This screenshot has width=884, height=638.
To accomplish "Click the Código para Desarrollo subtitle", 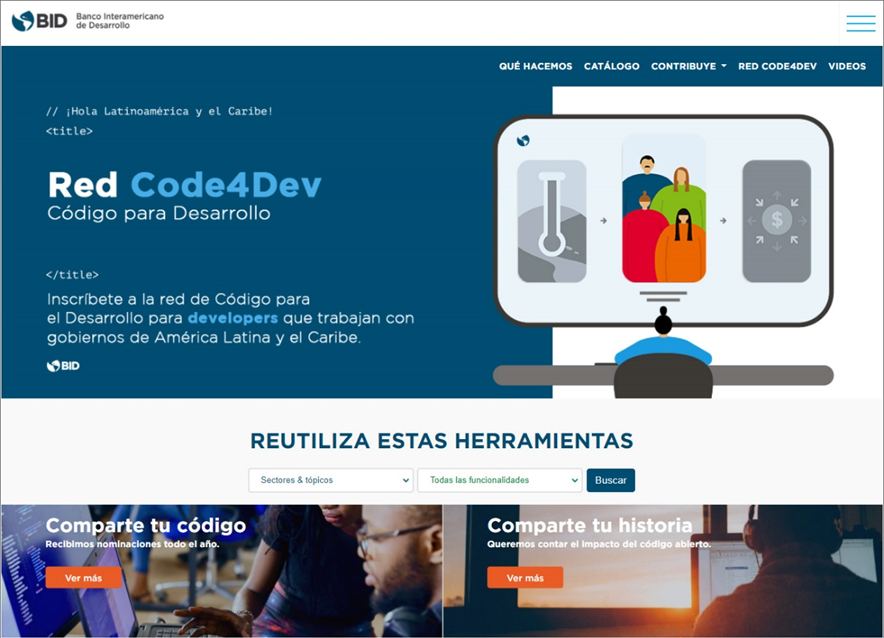I will coord(159,213).
